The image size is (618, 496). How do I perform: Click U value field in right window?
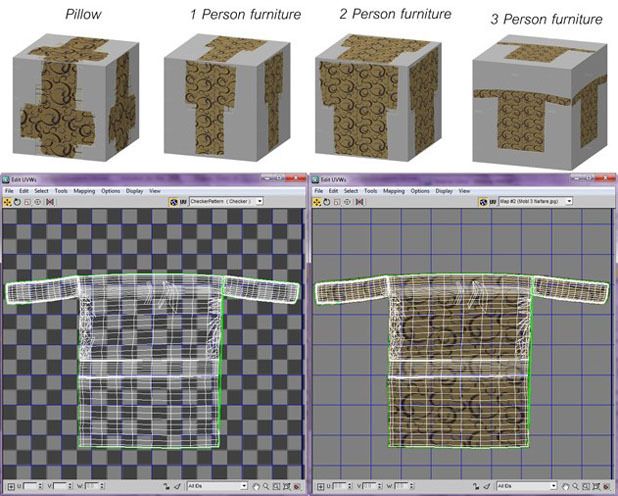339,486
